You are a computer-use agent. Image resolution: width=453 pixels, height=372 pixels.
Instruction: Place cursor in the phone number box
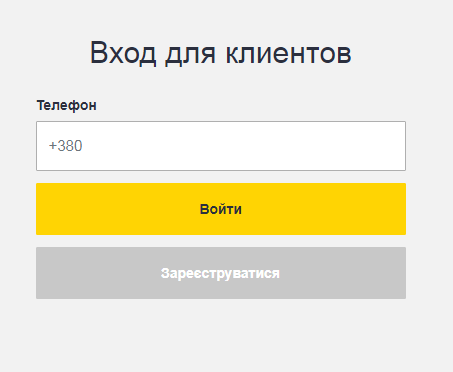[x=221, y=146]
